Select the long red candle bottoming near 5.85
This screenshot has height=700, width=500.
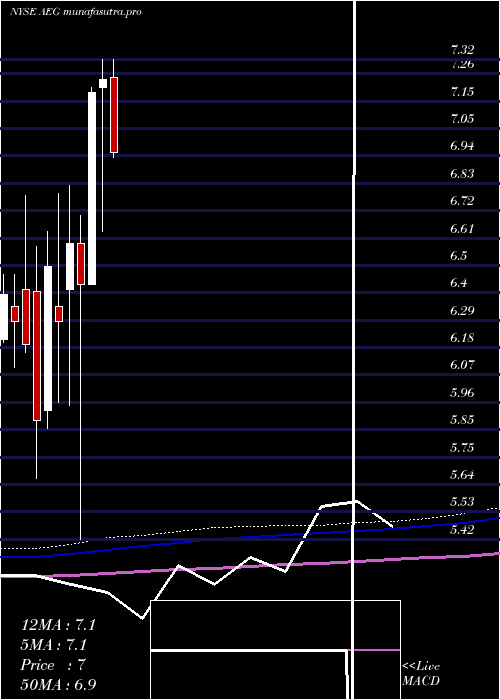tap(37, 356)
